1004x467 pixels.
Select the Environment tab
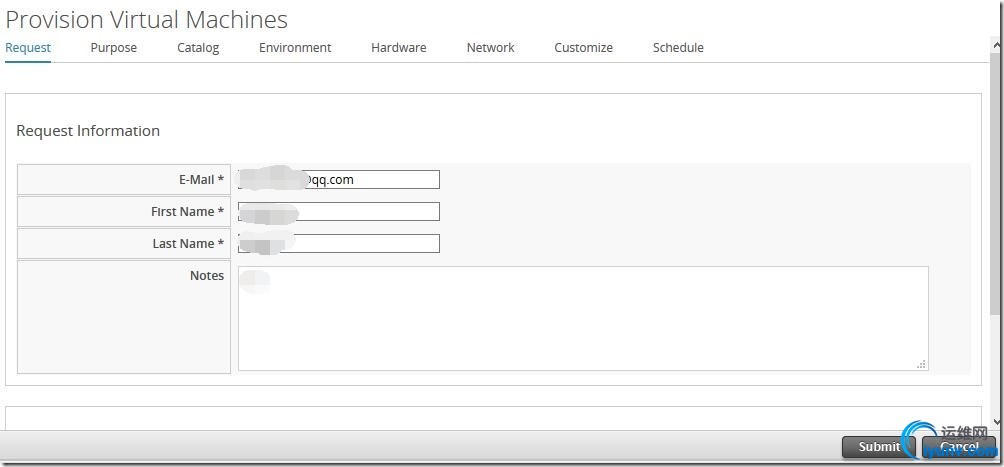(x=295, y=47)
